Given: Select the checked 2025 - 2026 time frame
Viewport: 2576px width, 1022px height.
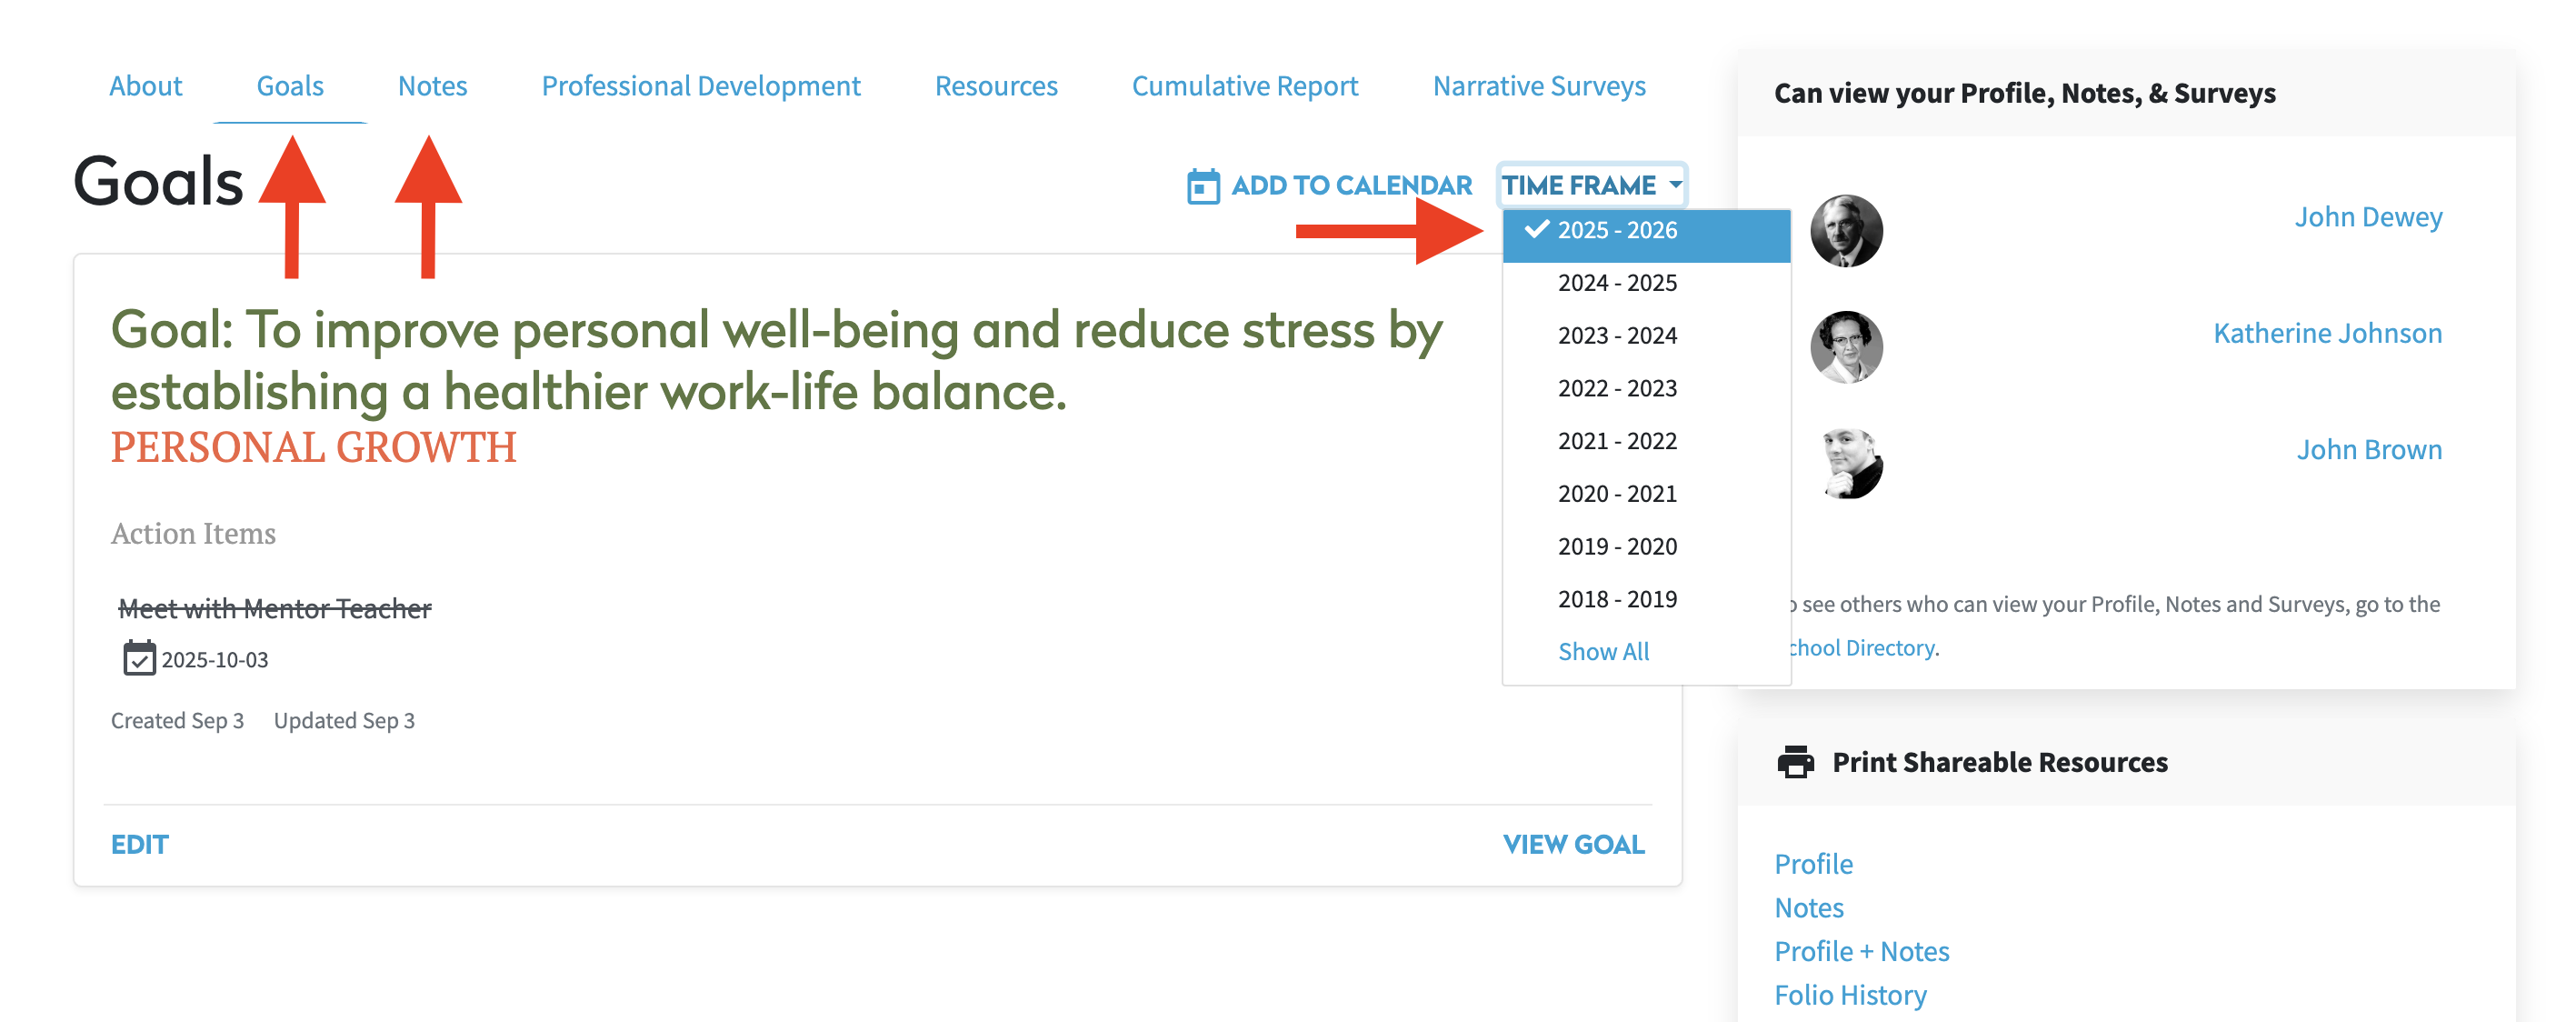Looking at the screenshot, I should (1617, 231).
